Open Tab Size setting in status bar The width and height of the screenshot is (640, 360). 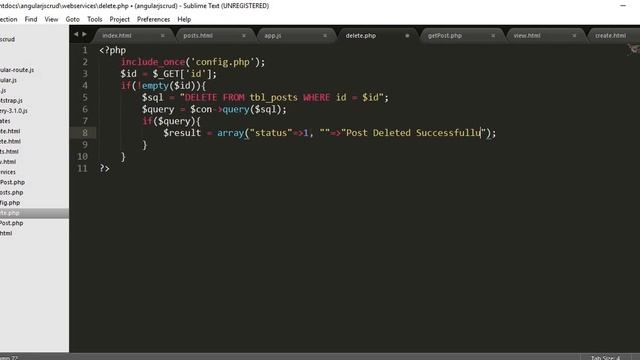point(606,357)
